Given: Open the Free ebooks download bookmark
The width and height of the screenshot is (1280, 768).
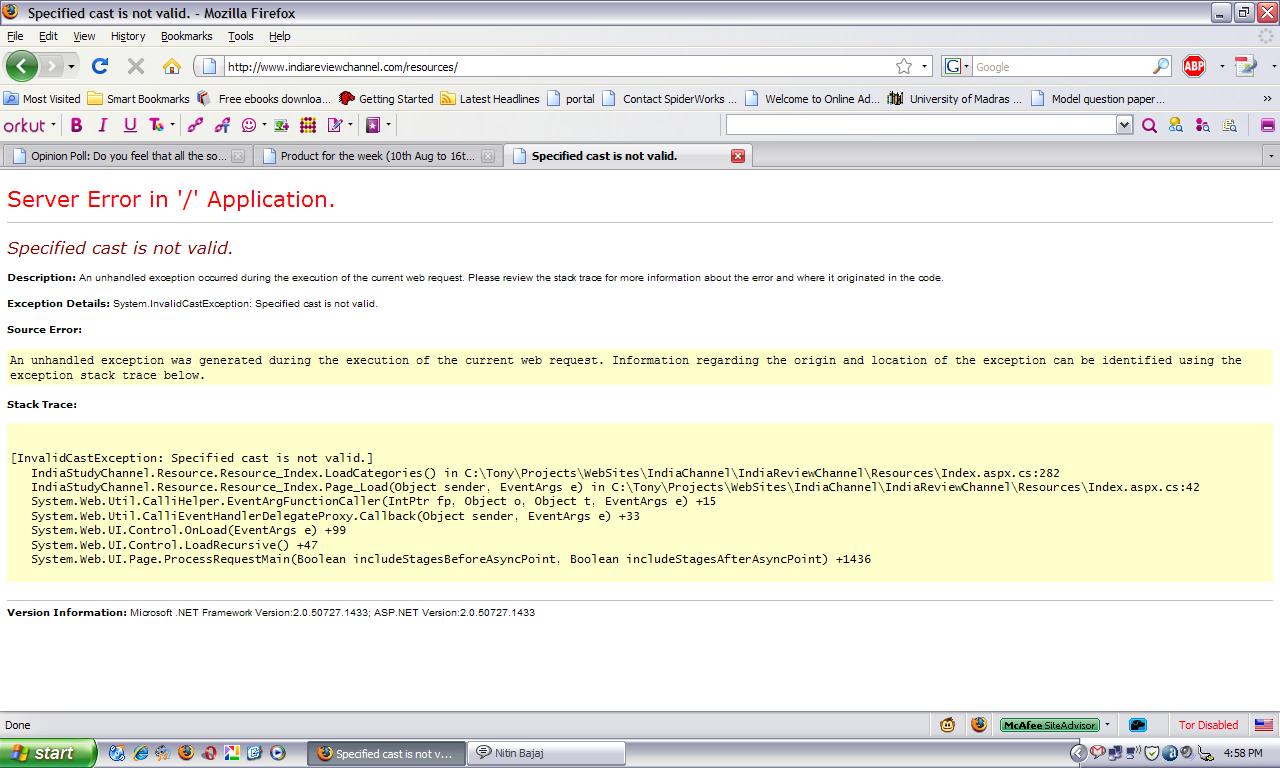Looking at the screenshot, I should [264, 99].
